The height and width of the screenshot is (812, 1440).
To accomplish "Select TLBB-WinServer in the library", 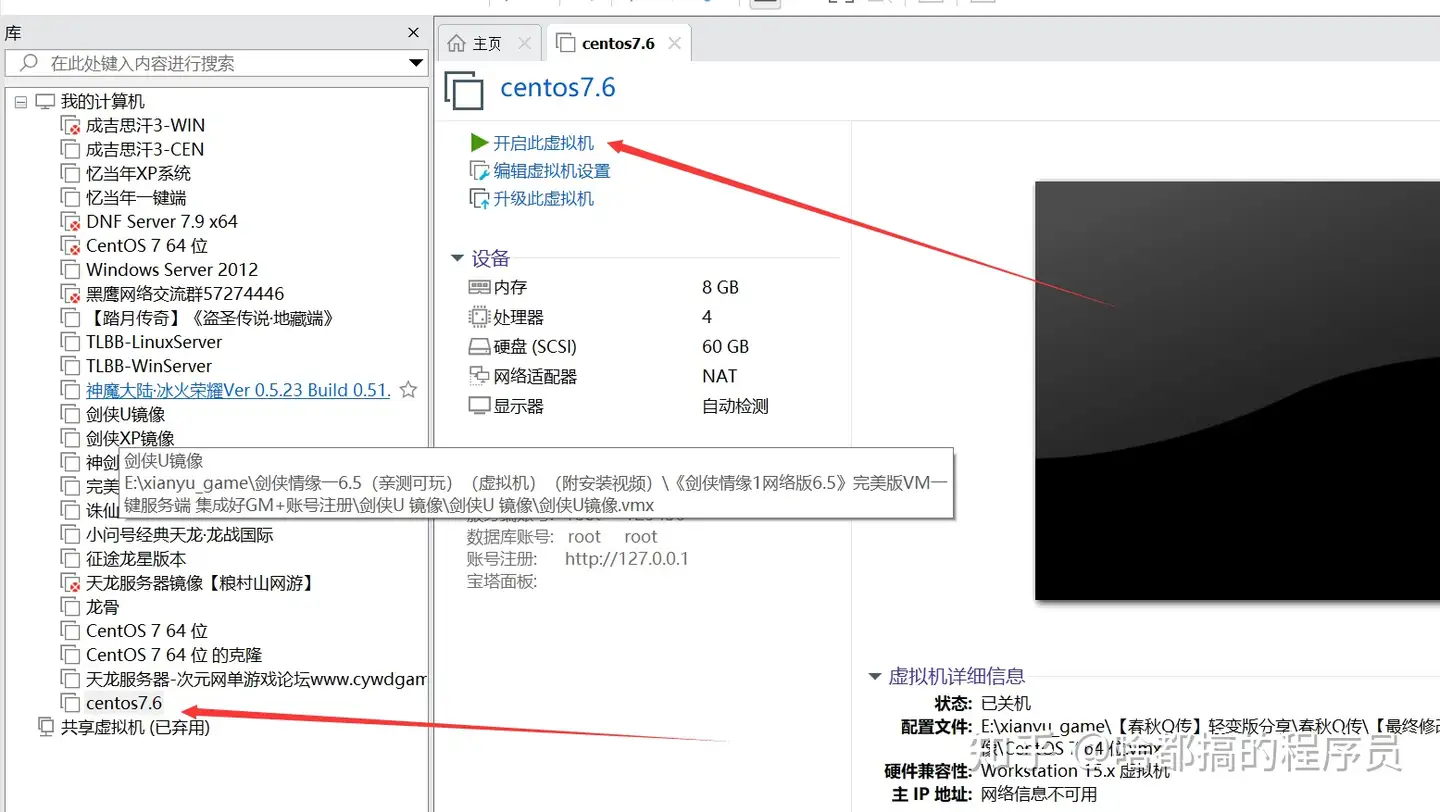I will click(149, 366).
